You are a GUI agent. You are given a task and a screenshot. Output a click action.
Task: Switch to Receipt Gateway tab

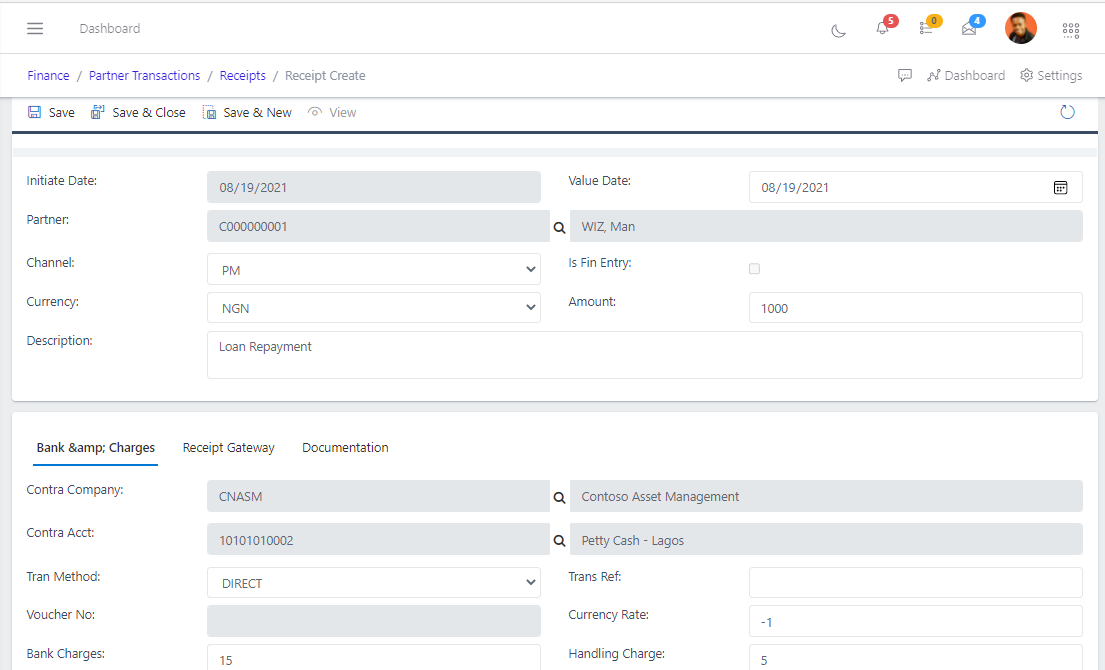[x=228, y=448]
